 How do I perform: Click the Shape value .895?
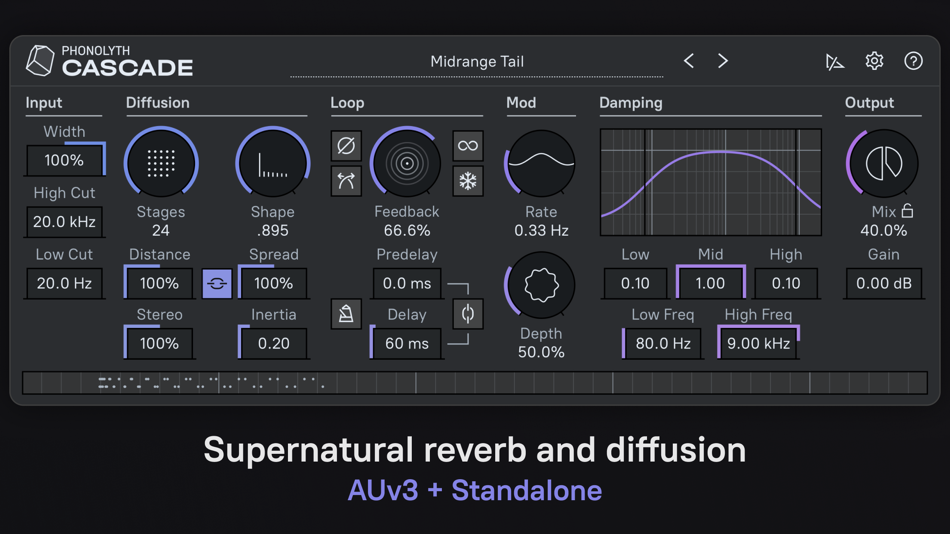tap(273, 230)
